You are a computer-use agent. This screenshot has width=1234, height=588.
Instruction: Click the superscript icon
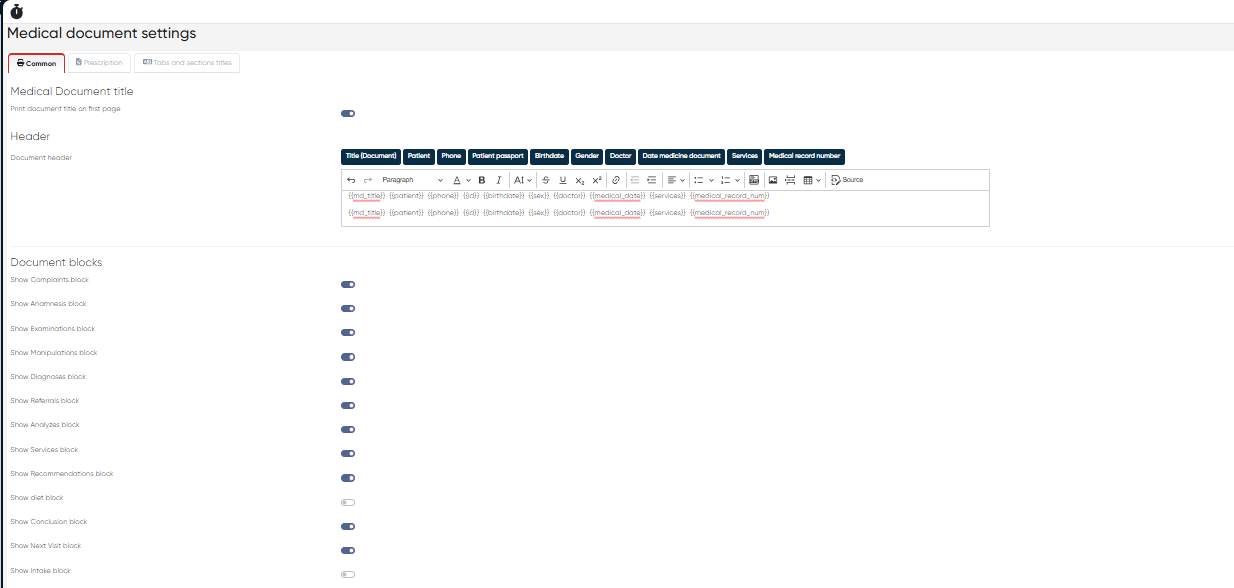click(597, 180)
